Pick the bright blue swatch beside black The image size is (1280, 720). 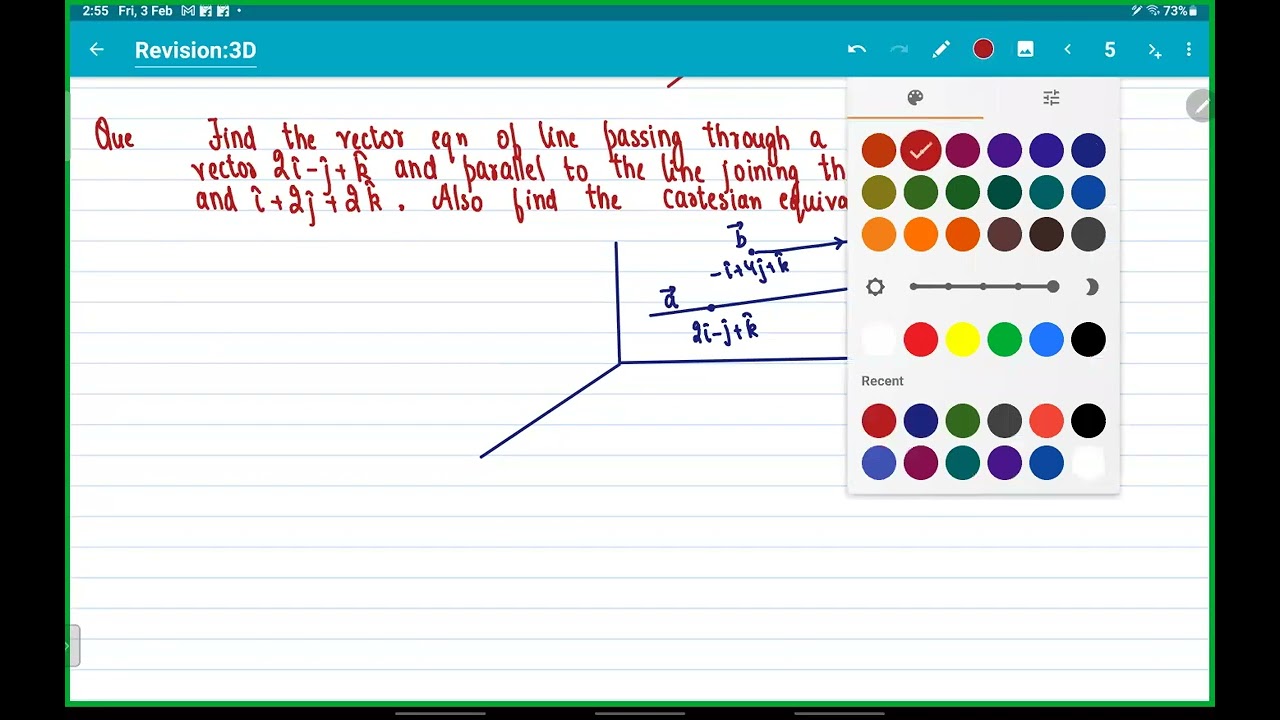pos(1046,340)
